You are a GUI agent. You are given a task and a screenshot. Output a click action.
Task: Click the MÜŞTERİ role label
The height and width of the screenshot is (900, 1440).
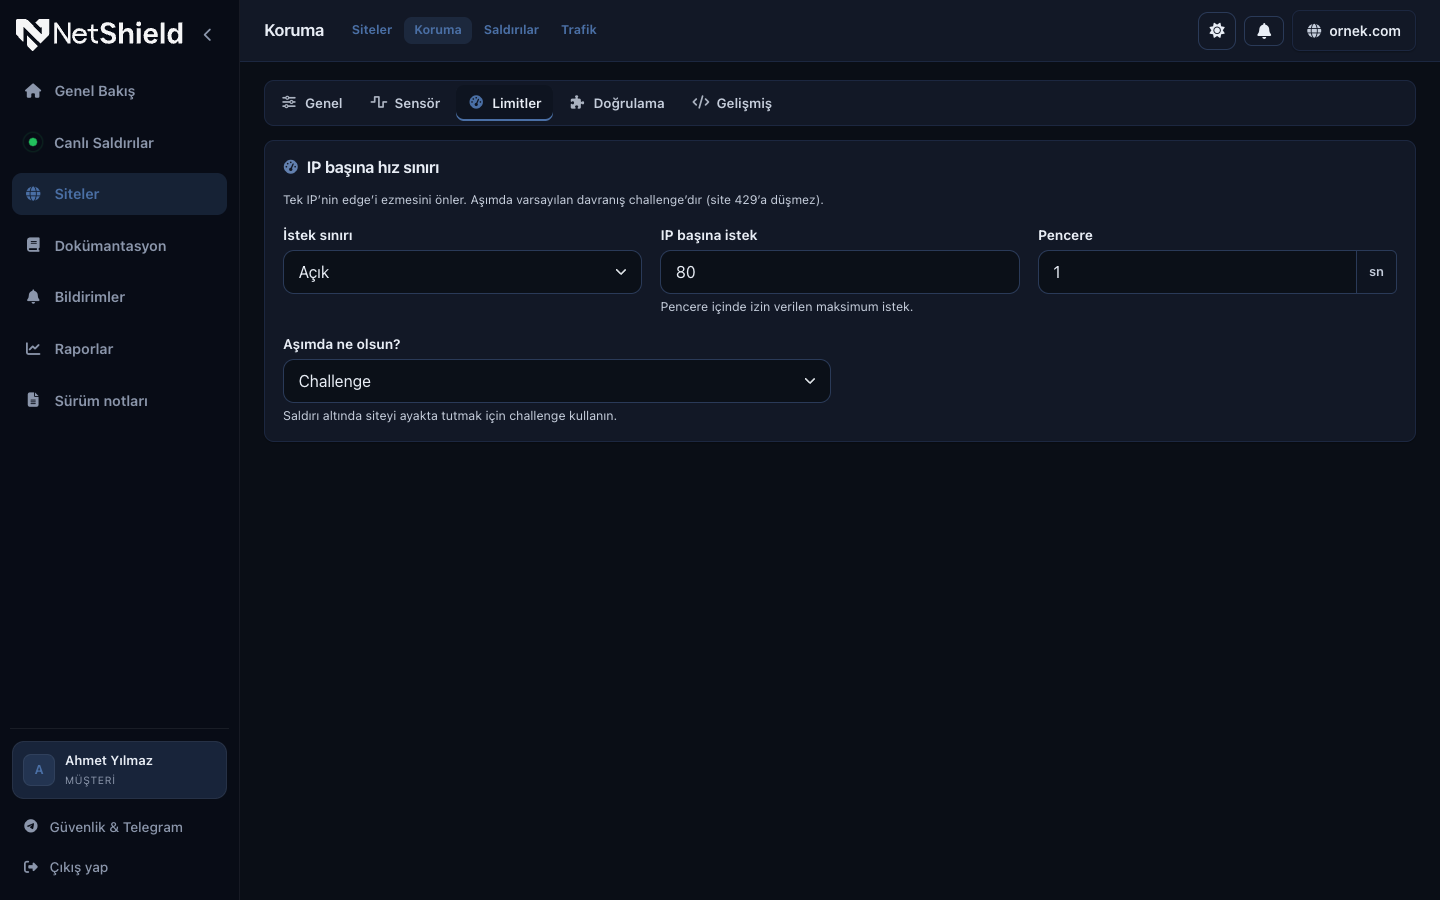(90, 781)
